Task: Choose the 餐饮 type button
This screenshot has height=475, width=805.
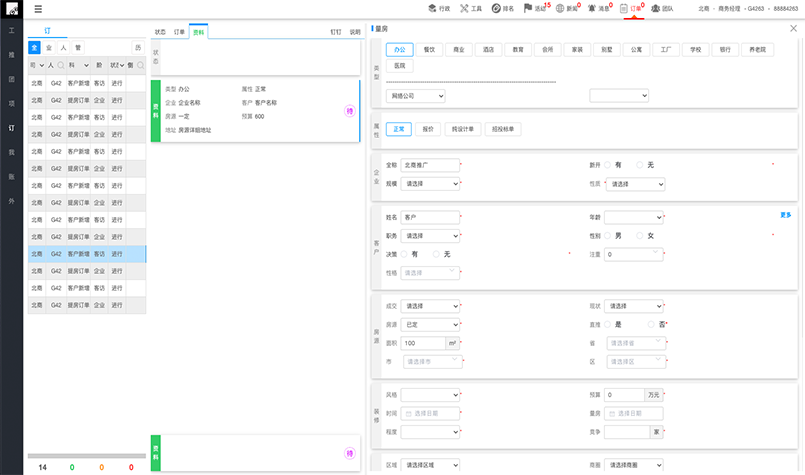Action: tap(430, 48)
